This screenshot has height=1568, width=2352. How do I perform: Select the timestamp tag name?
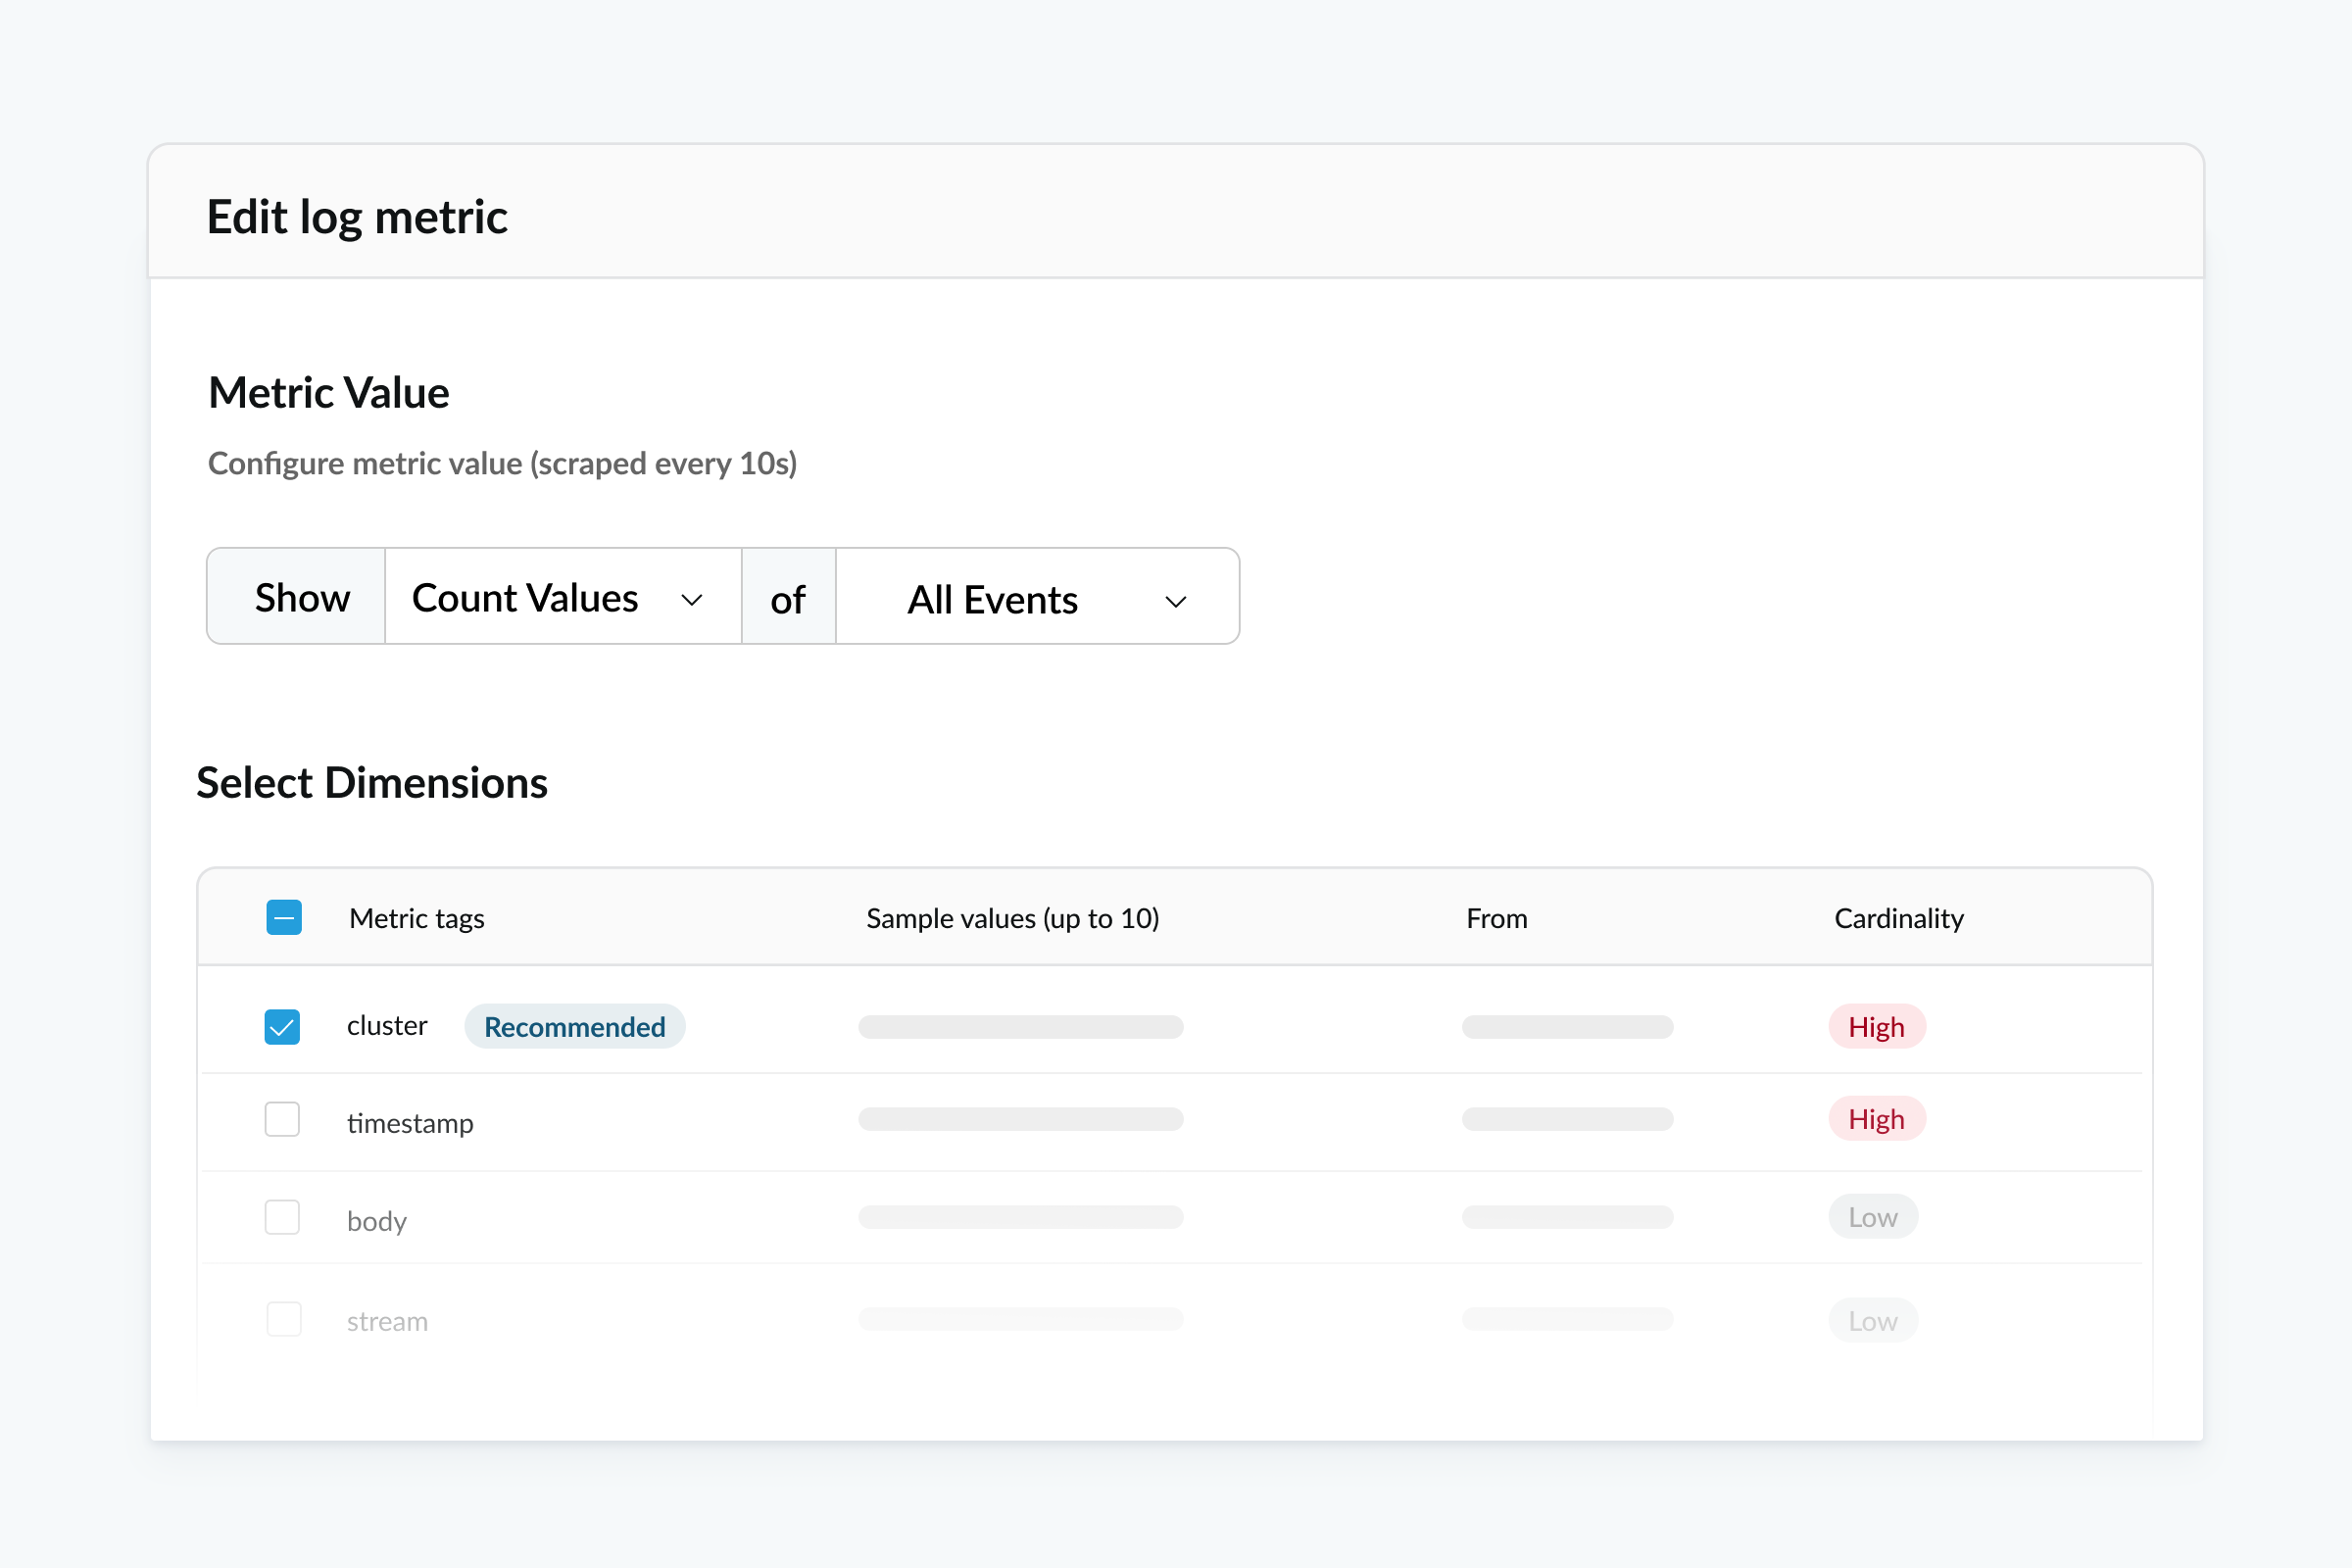(410, 1123)
